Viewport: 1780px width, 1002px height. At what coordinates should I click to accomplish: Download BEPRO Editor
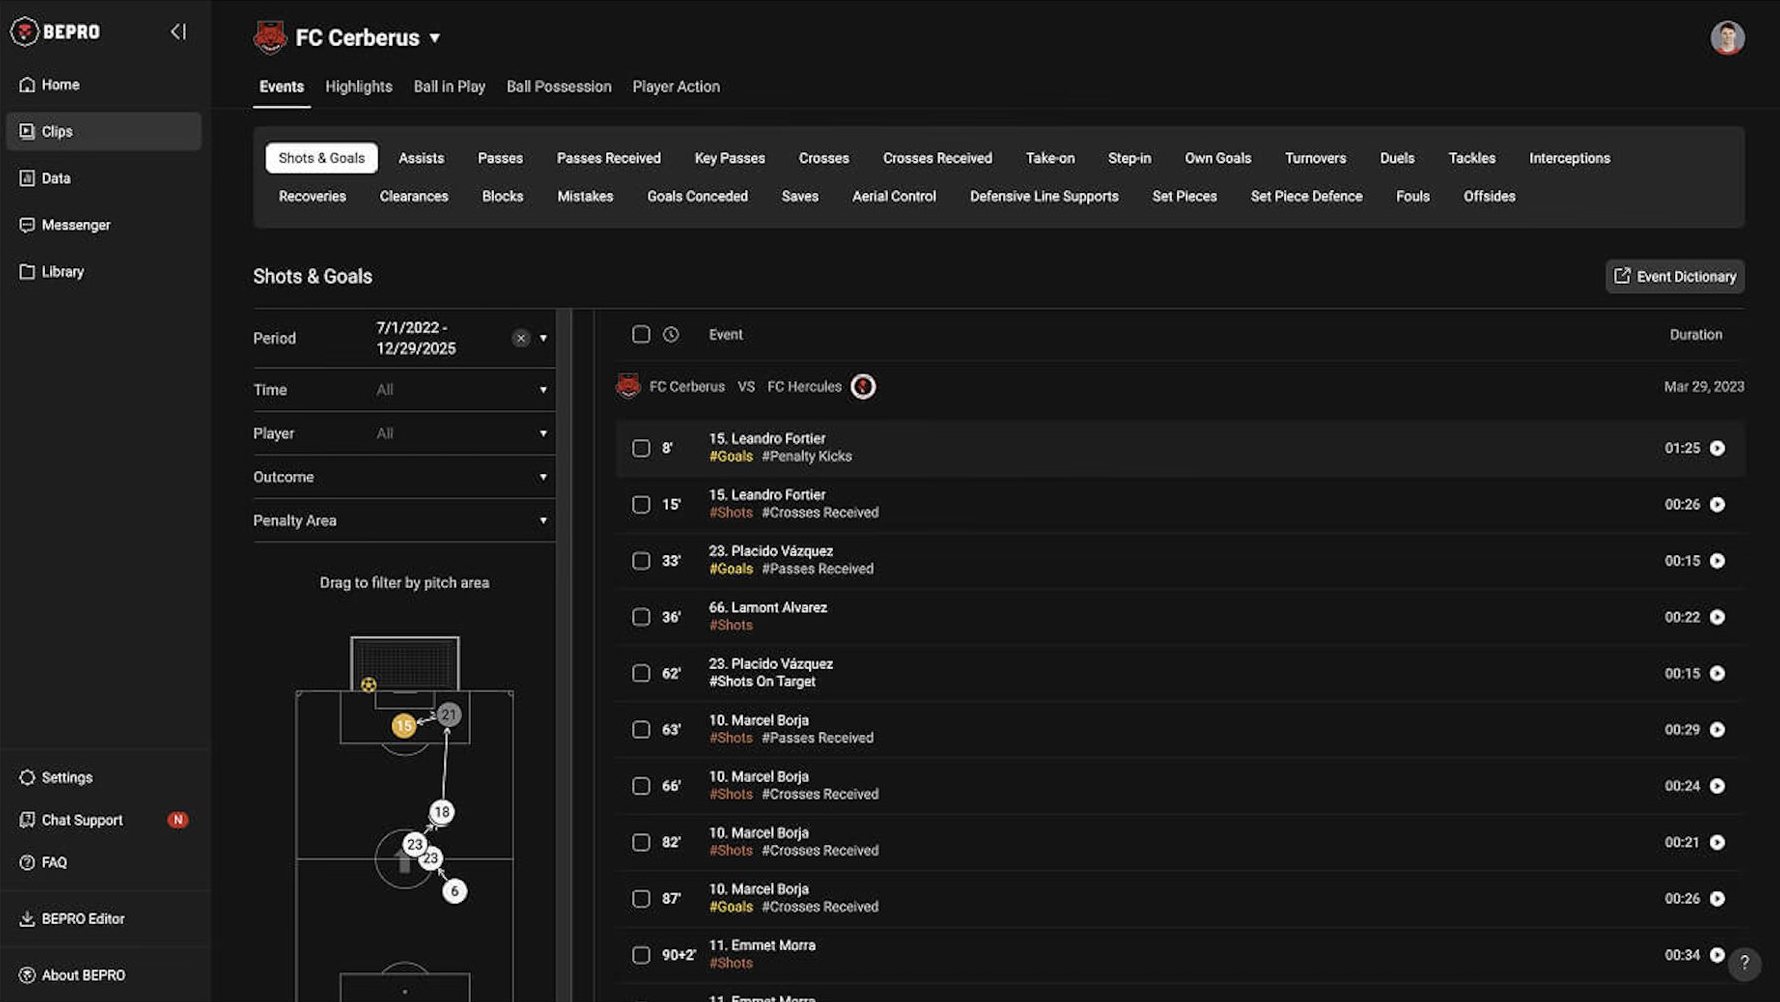(103, 919)
